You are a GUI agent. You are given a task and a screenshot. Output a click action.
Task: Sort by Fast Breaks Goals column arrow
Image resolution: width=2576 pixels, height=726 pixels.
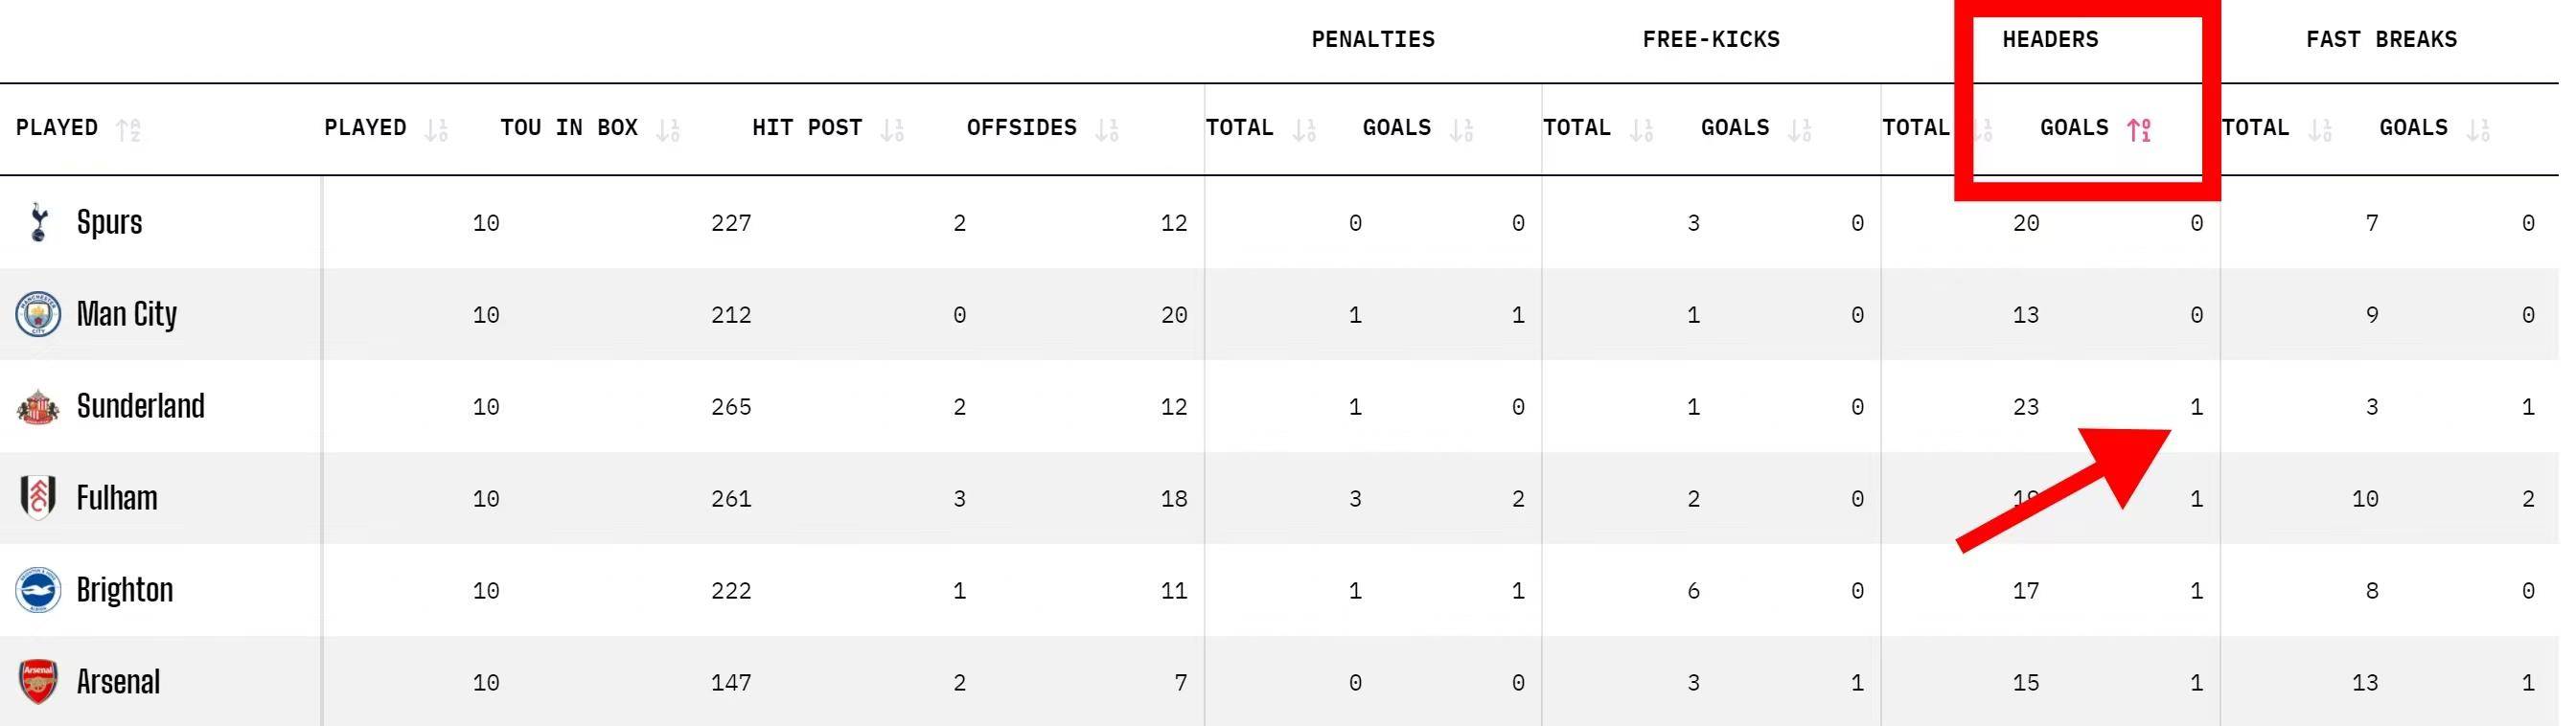2478,129
